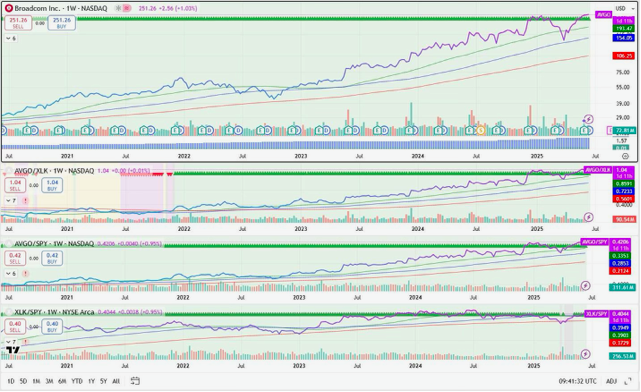Click the purple XLK/SPY price-line tag
This screenshot has height=392, width=641.
(596, 314)
